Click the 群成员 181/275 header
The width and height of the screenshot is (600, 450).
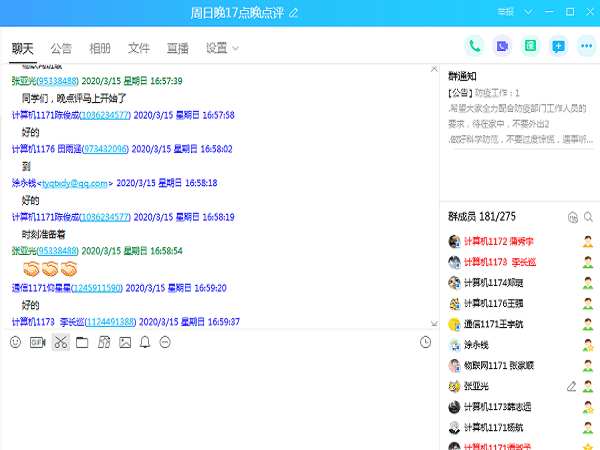point(482,217)
